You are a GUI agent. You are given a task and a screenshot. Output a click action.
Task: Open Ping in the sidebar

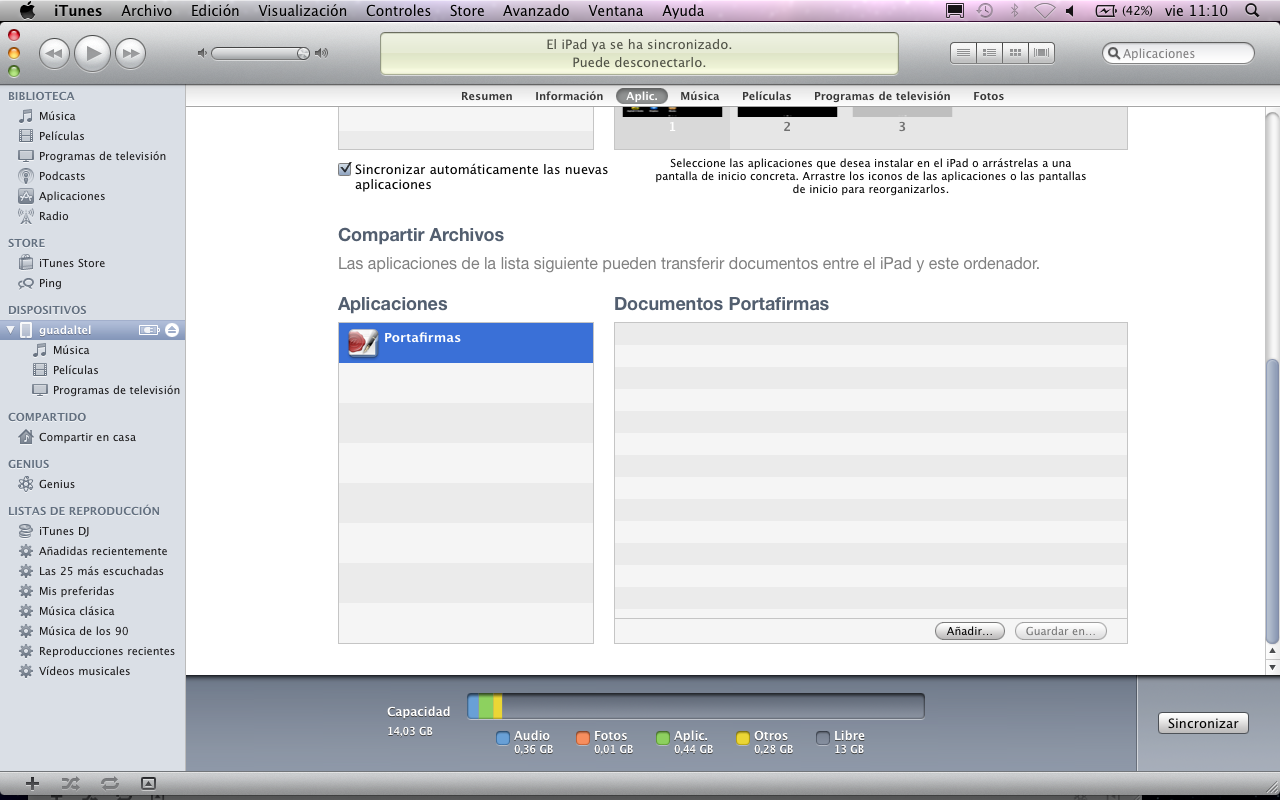[x=50, y=283]
